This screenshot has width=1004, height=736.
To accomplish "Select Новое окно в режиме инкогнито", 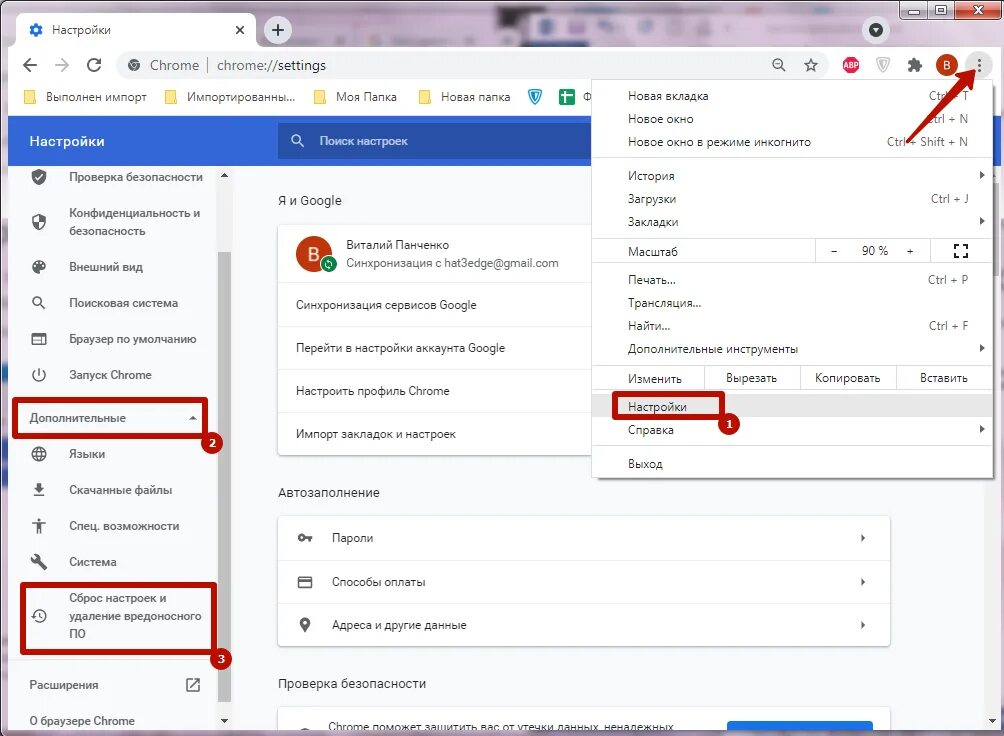I will point(791,142).
